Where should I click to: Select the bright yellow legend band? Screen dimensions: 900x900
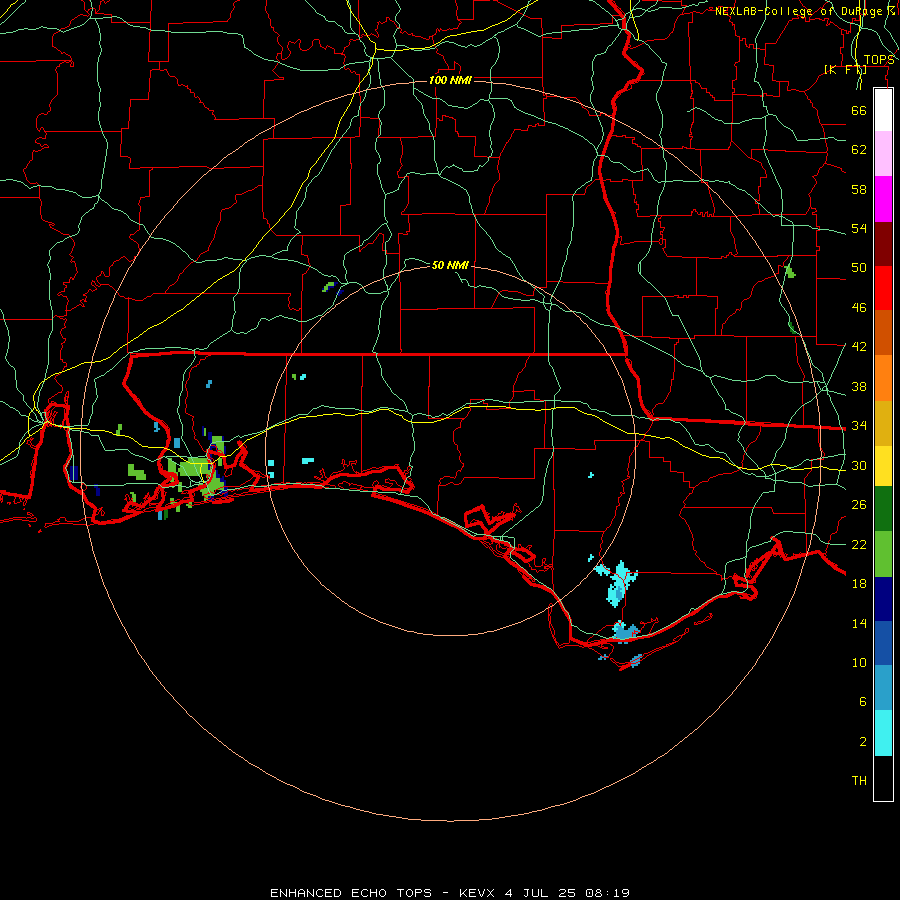click(x=883, y=465)
